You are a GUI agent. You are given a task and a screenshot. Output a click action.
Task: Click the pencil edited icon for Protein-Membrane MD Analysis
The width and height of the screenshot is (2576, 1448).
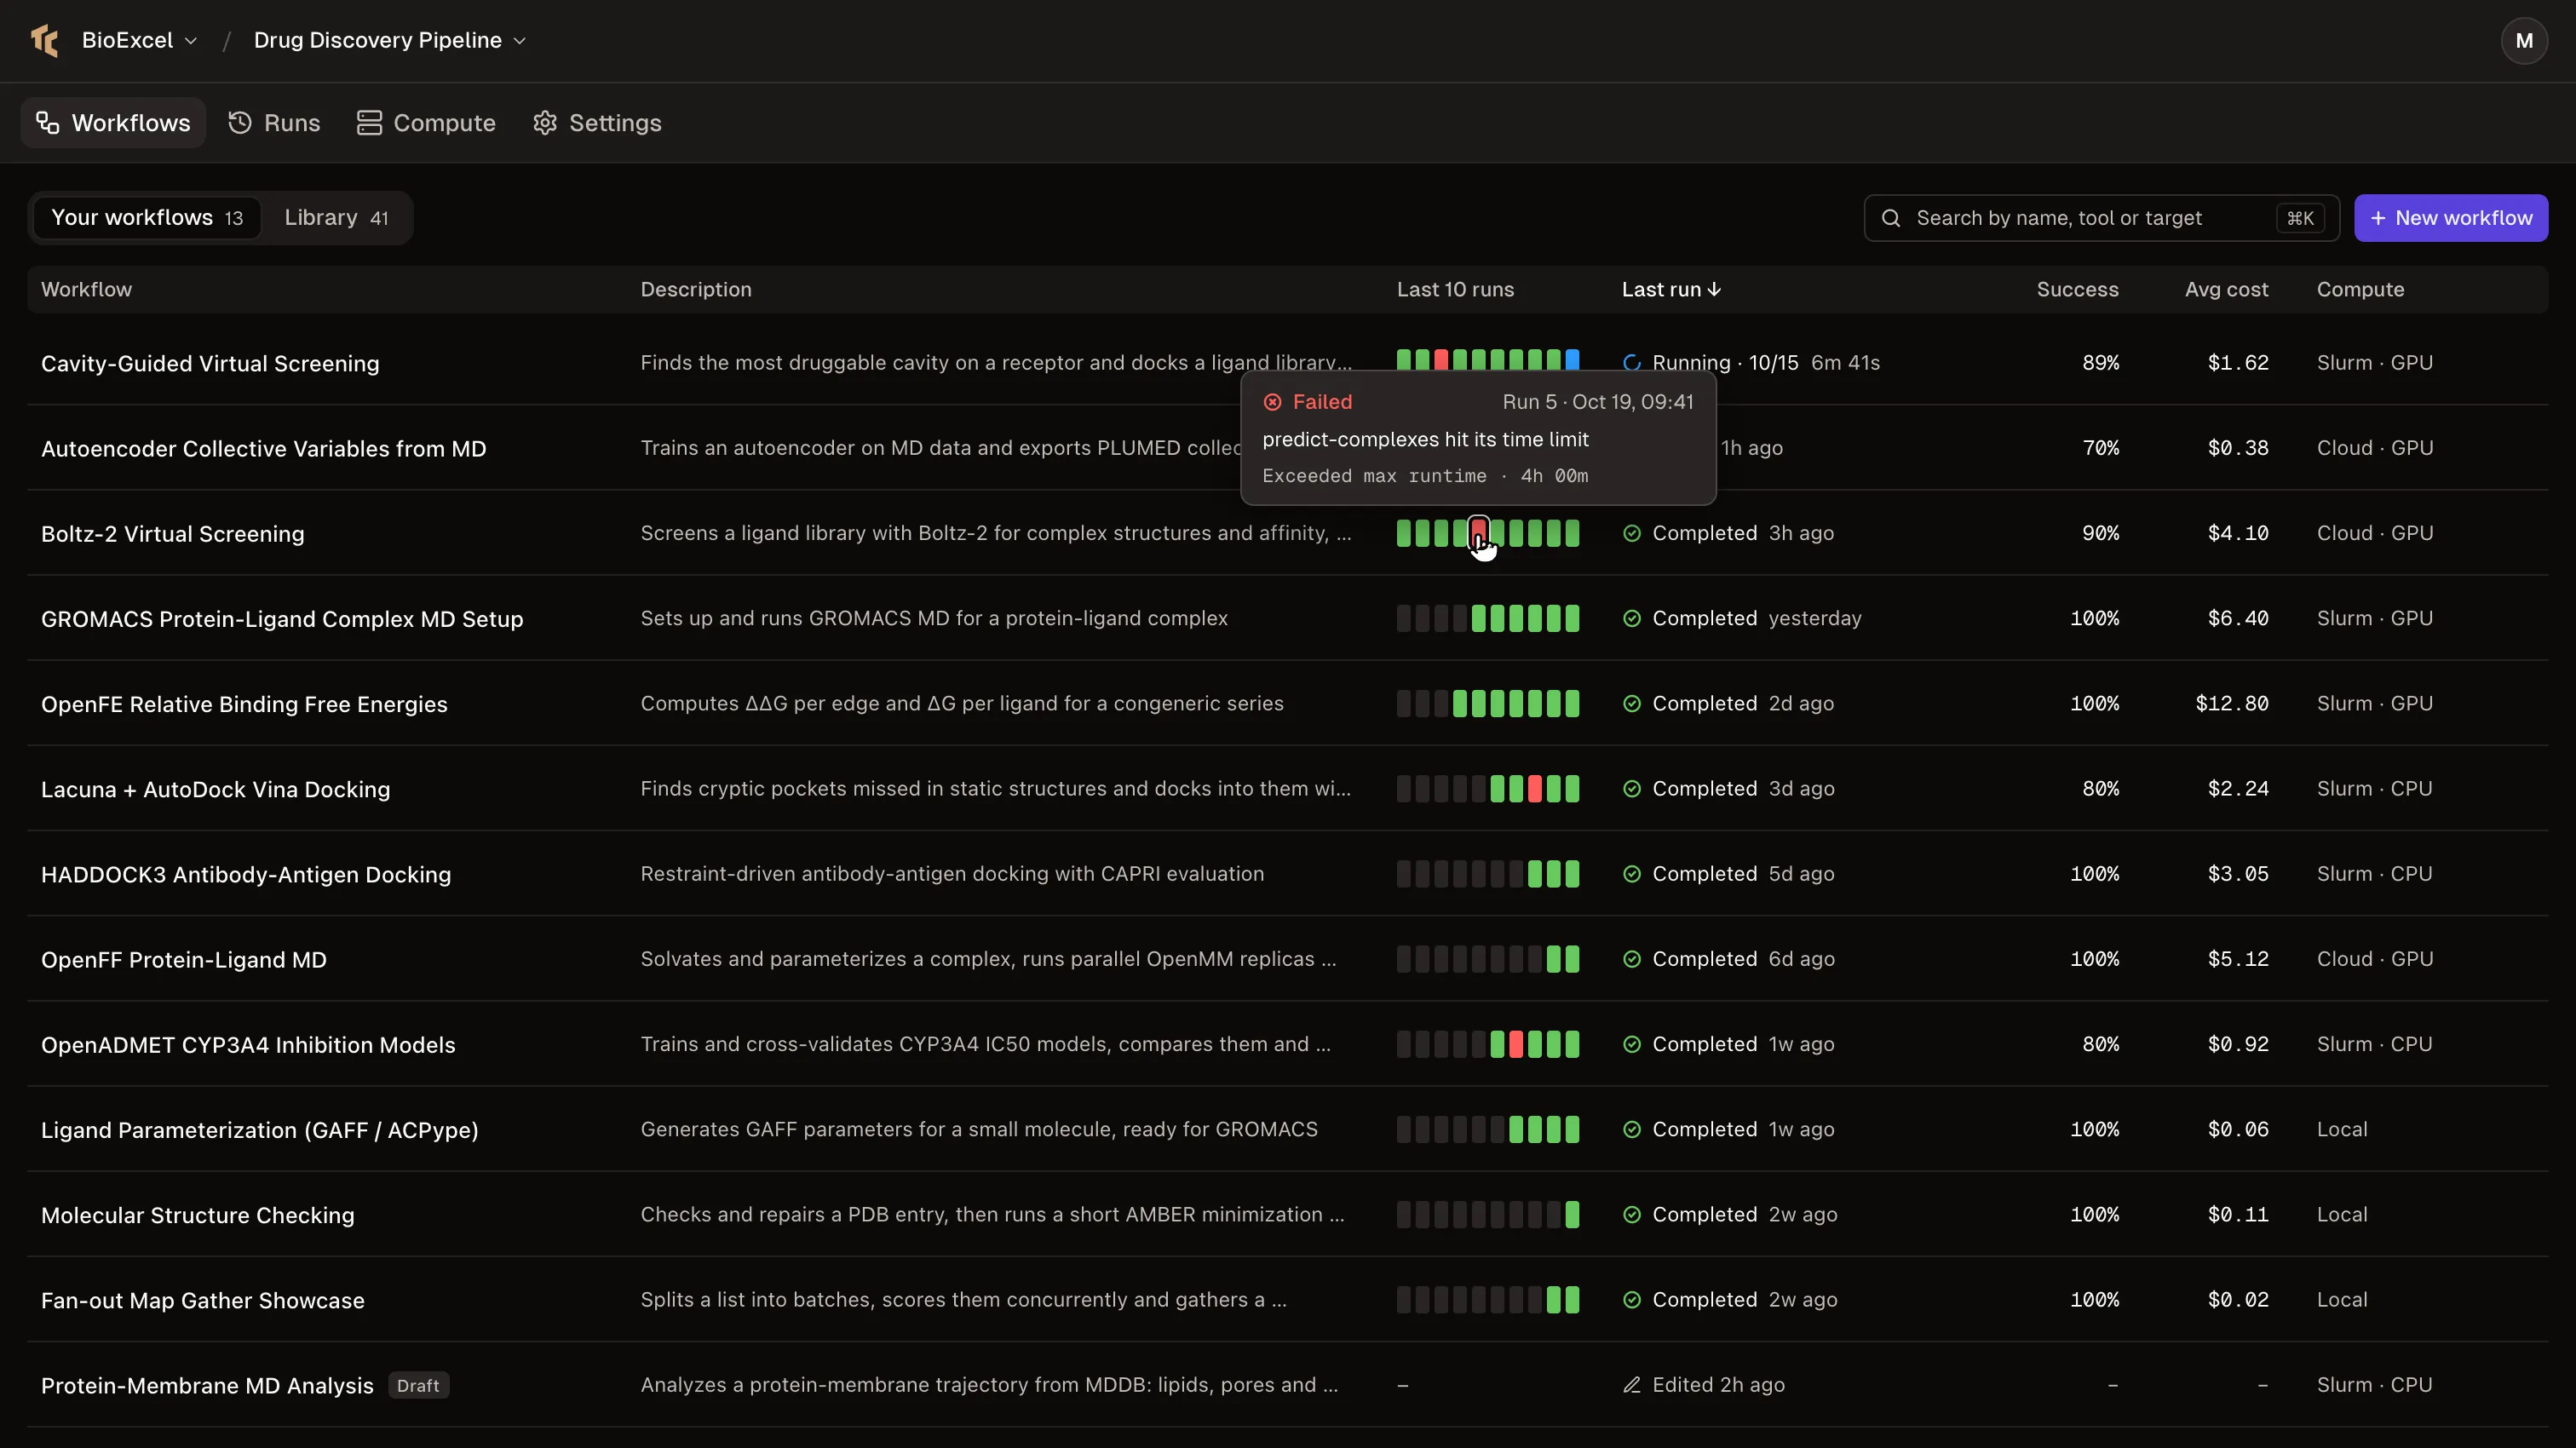tap(1632, 1385)
